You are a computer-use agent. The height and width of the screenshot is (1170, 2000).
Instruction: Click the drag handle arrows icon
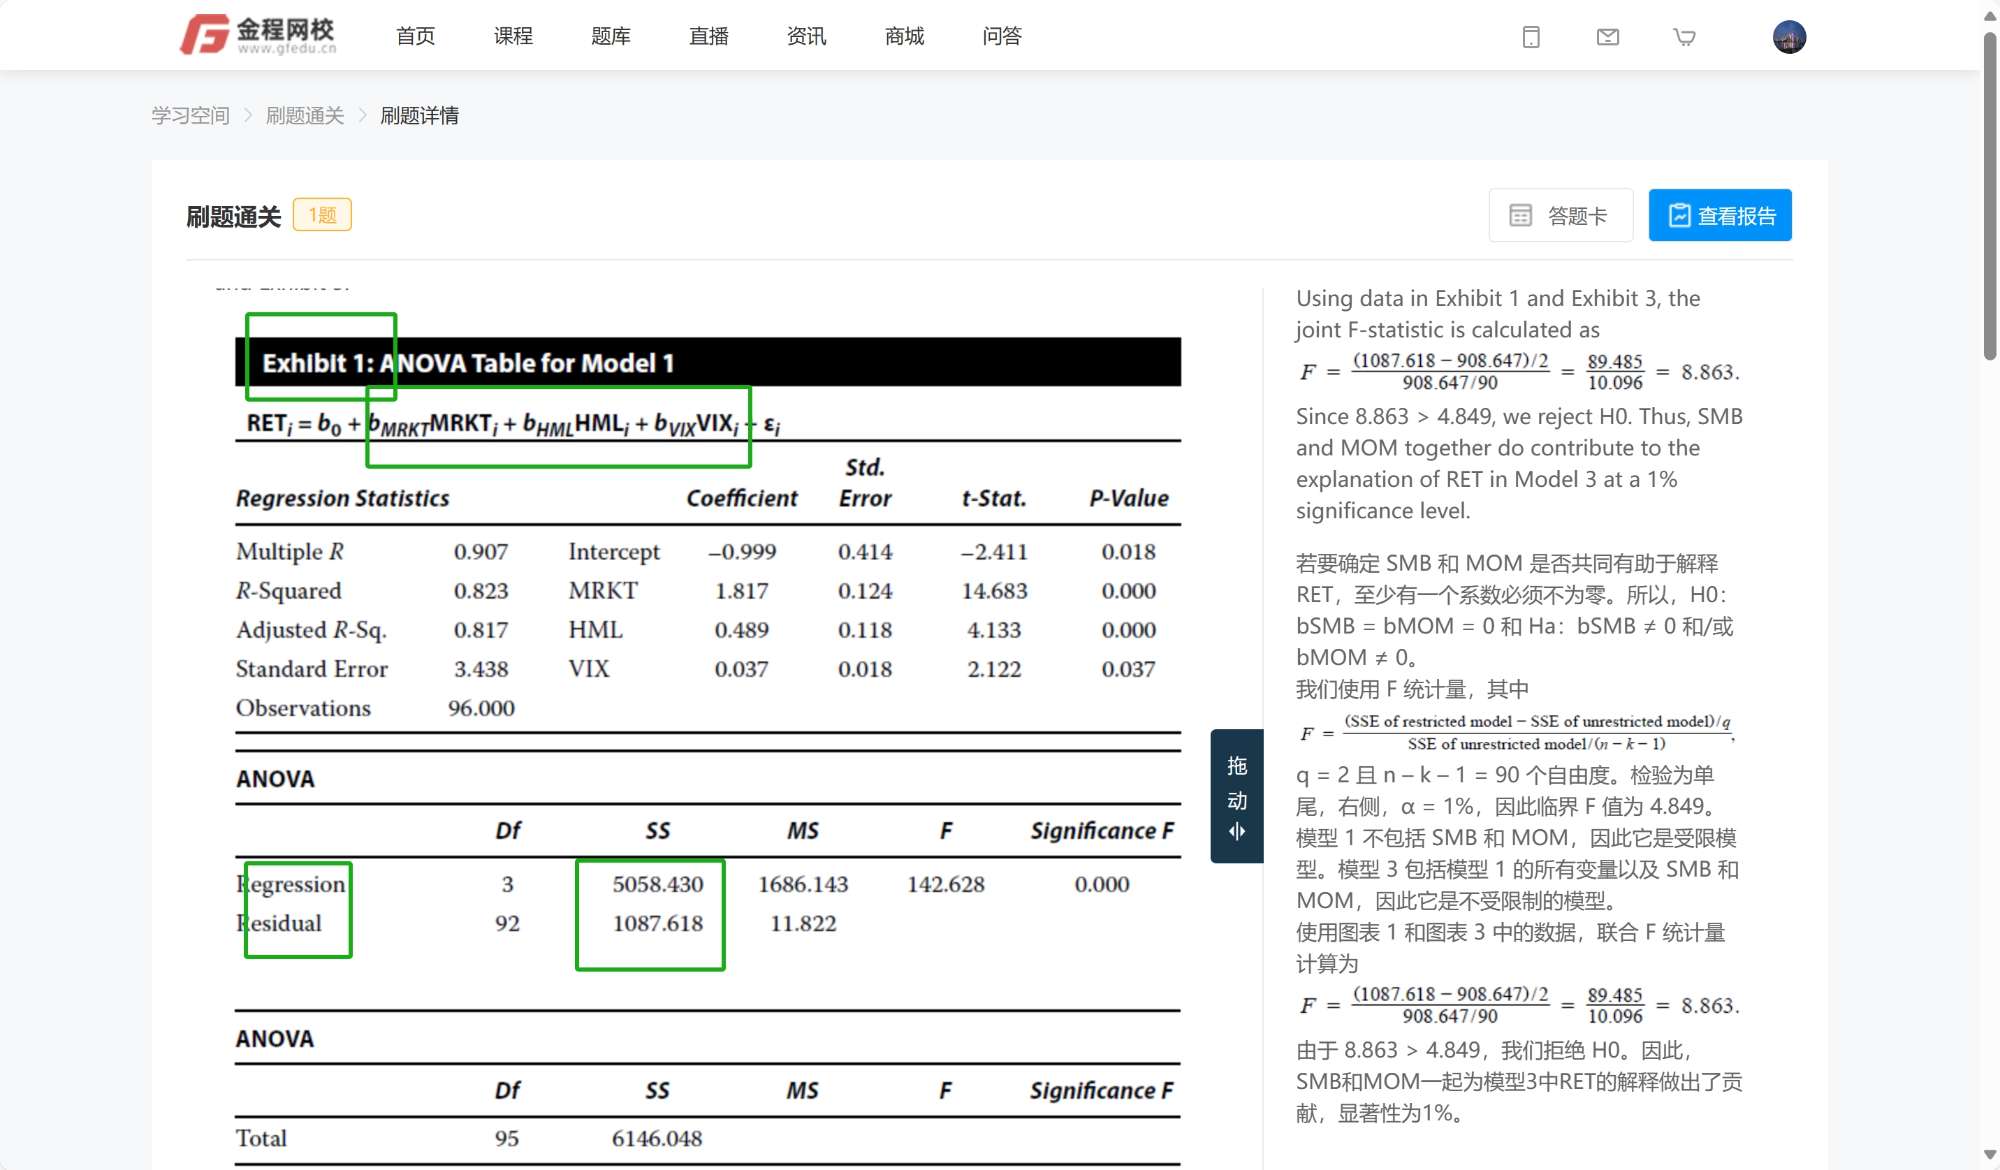(x=1237, y=831)
